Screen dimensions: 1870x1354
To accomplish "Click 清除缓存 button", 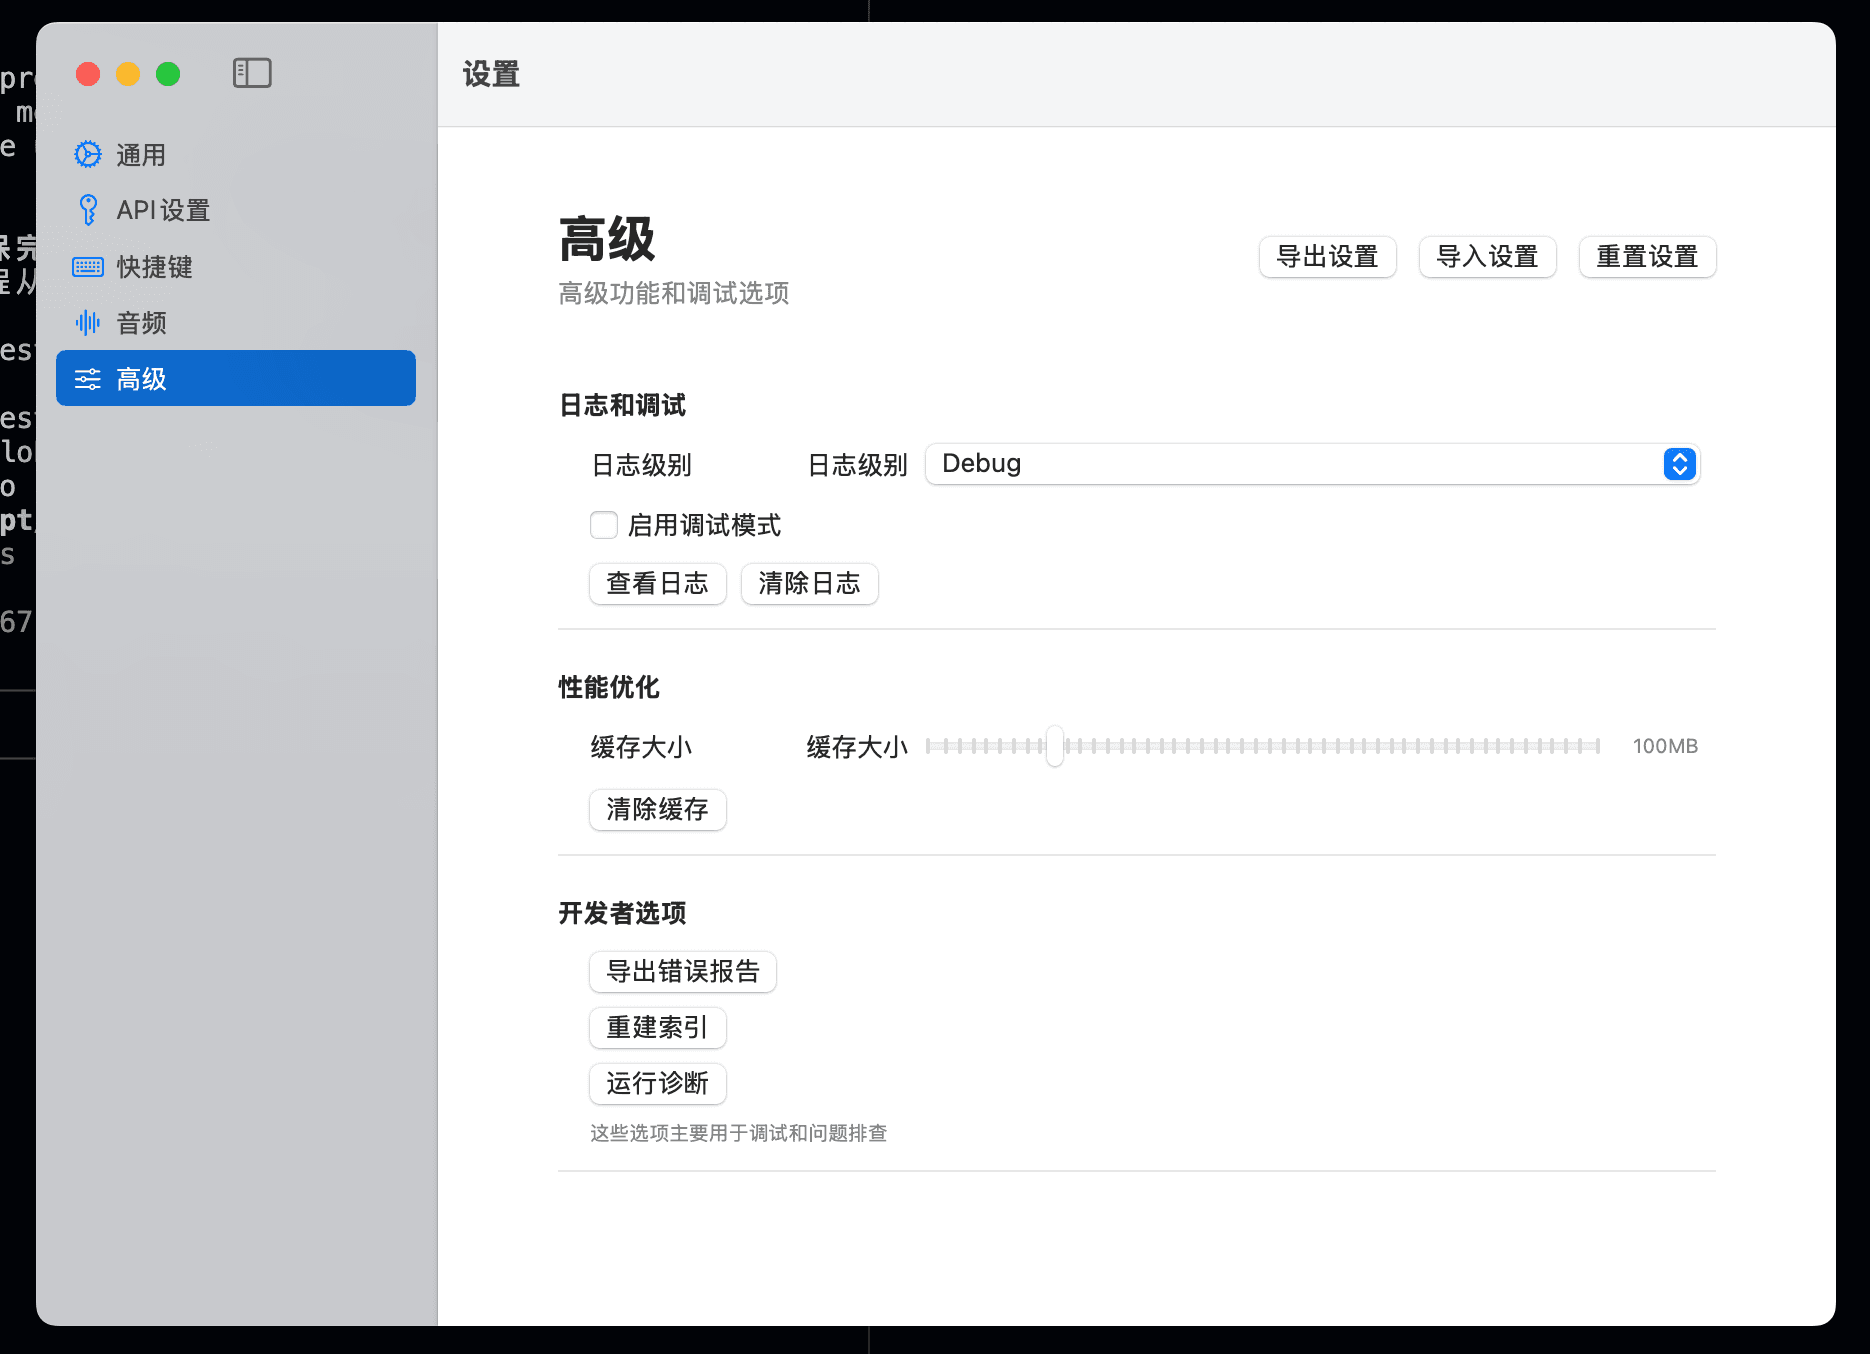I will click(657, 809).
